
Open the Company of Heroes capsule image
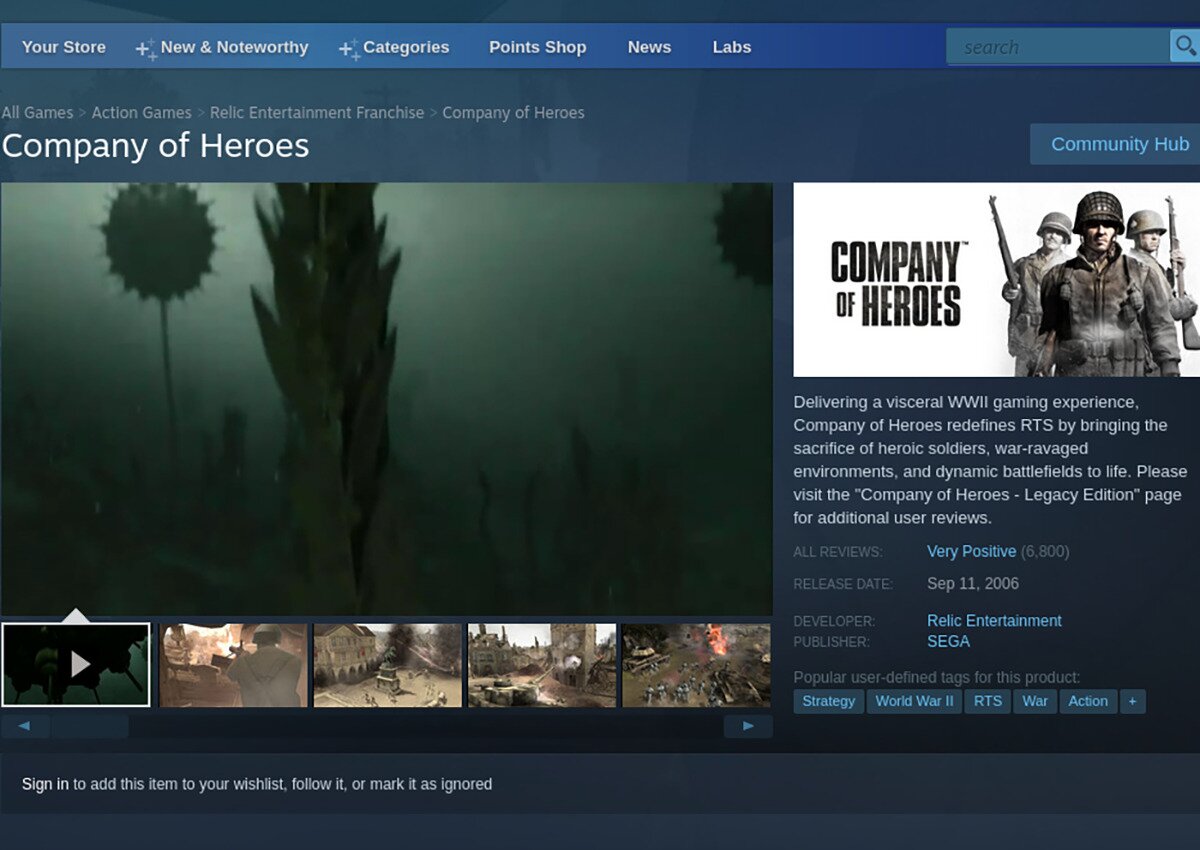pos(996,279)
